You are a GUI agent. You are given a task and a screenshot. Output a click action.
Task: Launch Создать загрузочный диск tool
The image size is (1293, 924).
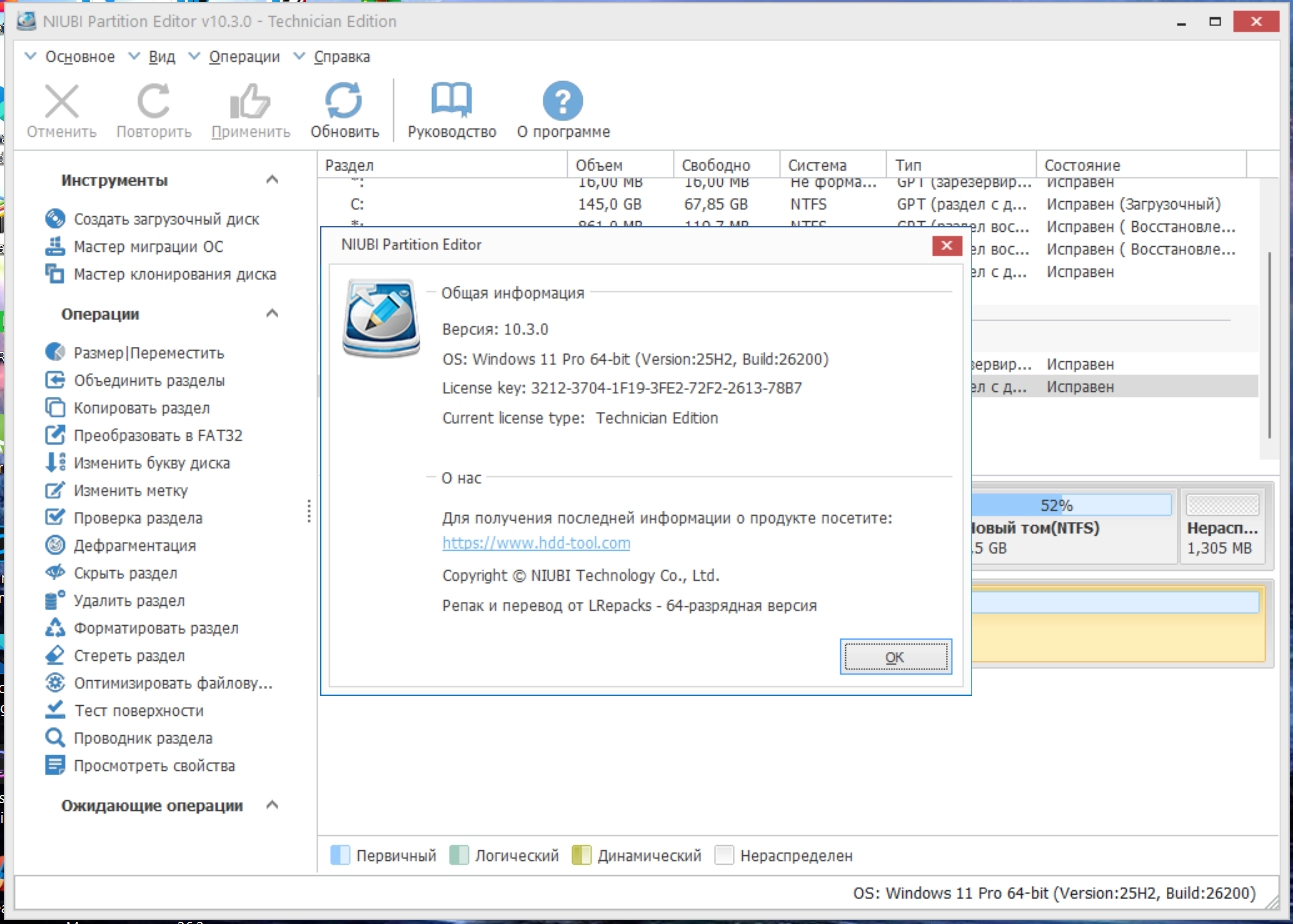(x=153, y=219)
